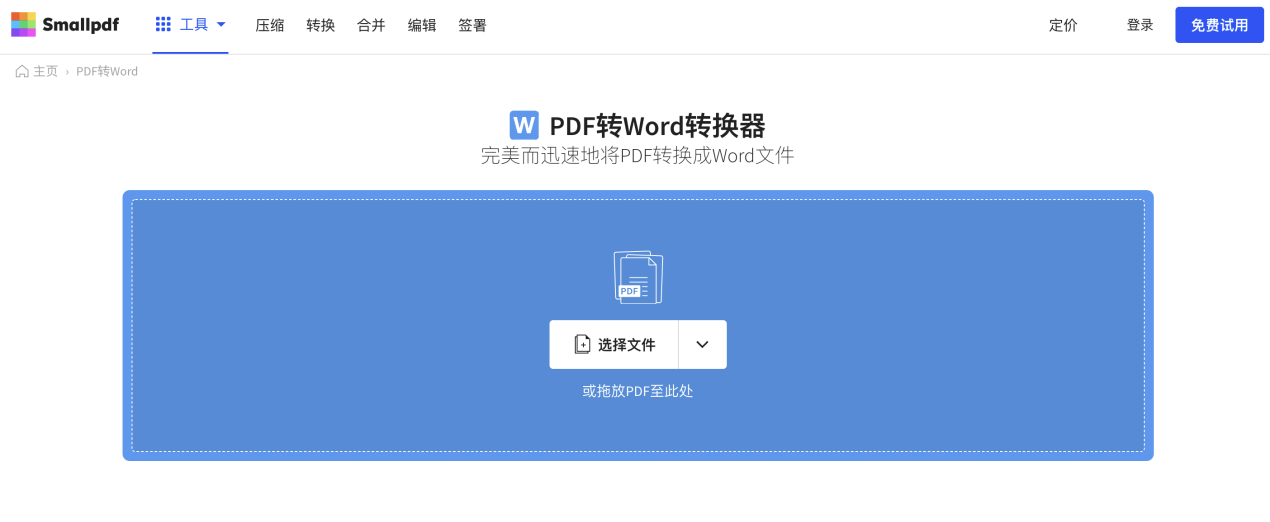The image size is (1270, 522).
Task: Navigate to 主页 breadcrumb link
Action: pyautogui.click(x=46, y=72)
